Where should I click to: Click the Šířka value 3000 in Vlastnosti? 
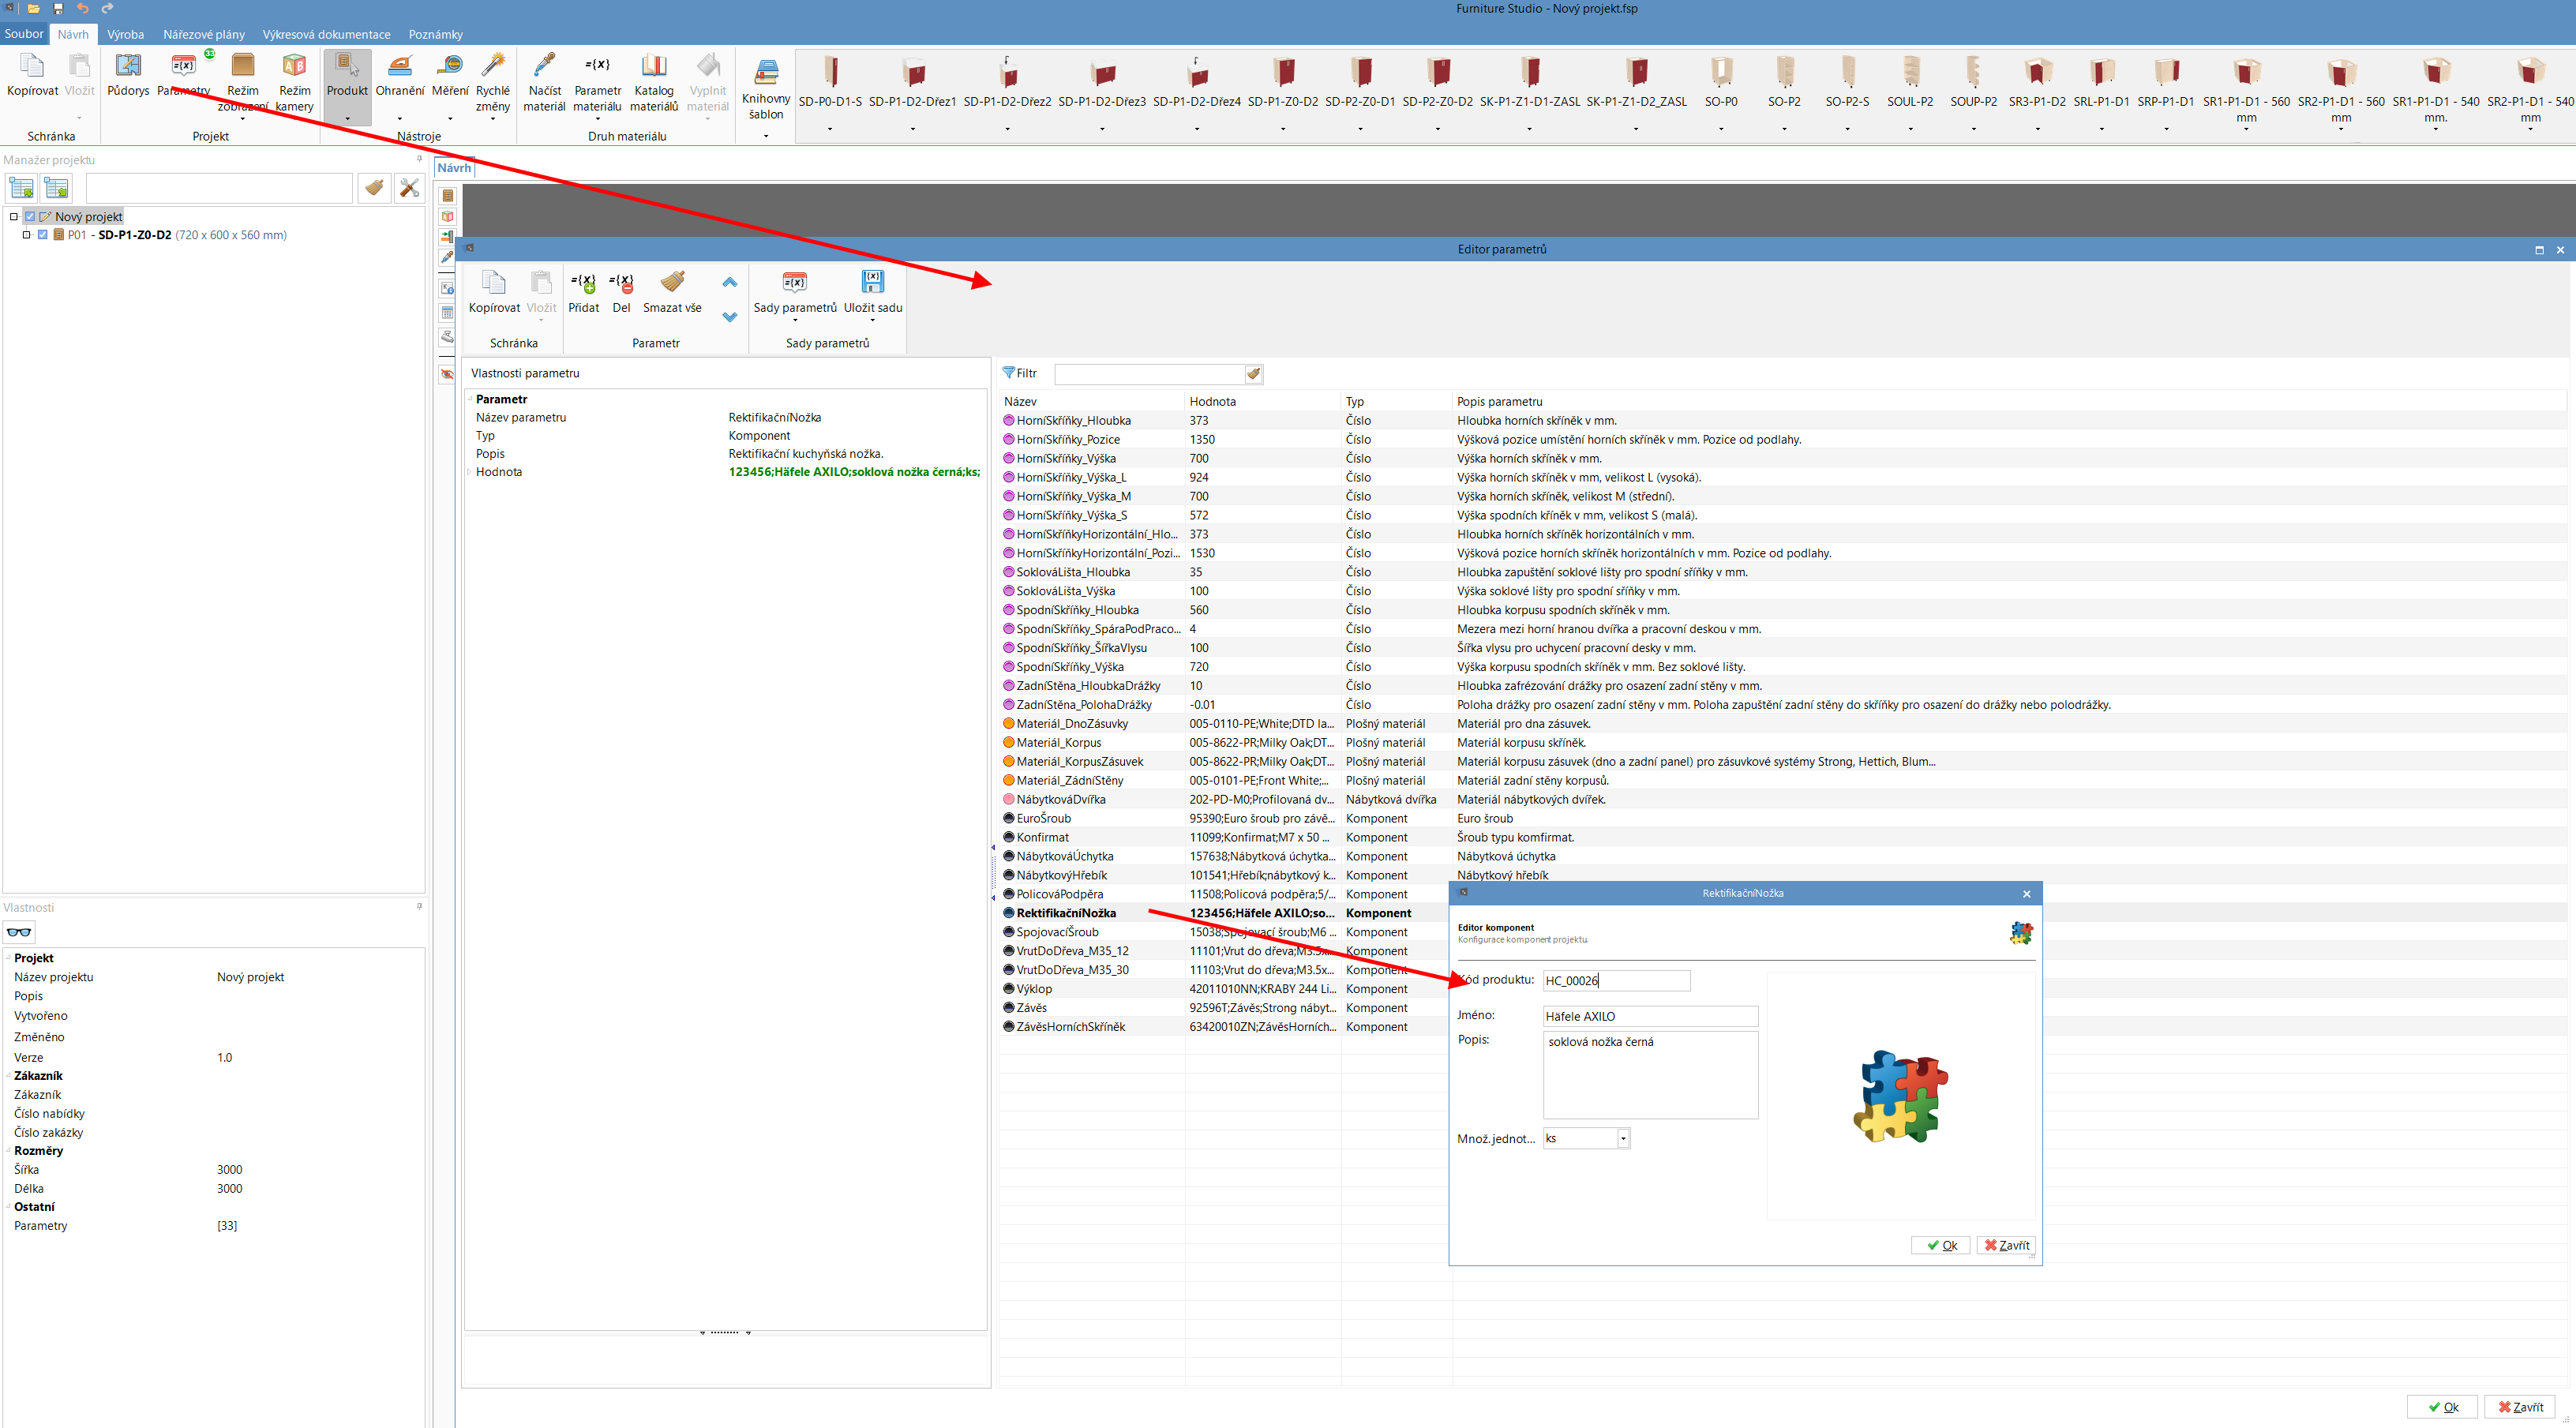pos(230,1170)
